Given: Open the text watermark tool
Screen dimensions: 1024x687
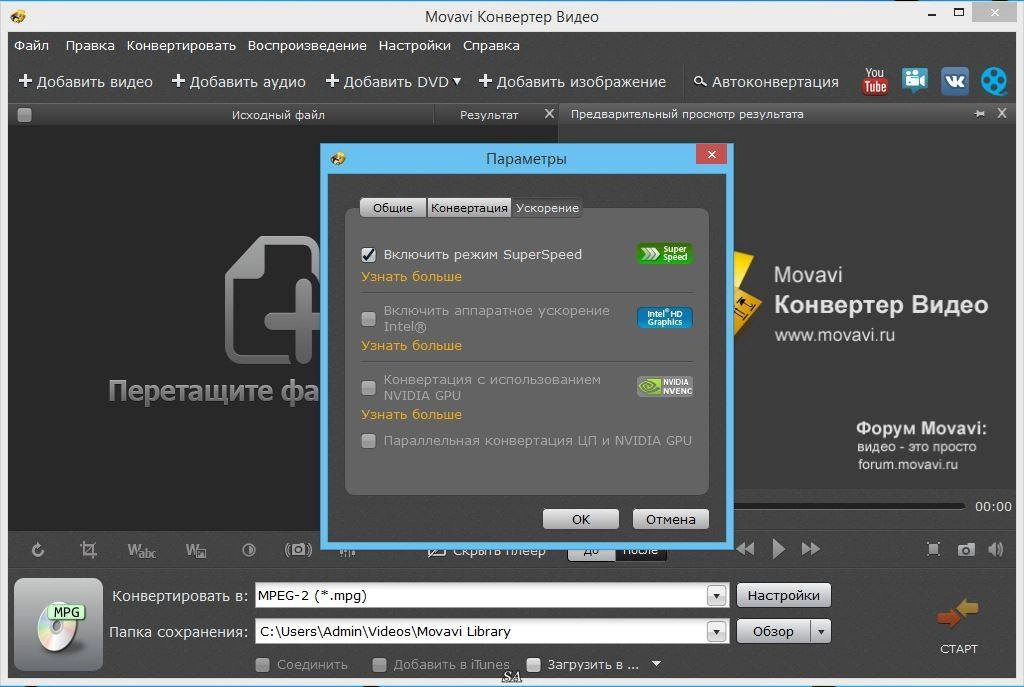Looking at the screenshot, I should click(x=141, y=551).
